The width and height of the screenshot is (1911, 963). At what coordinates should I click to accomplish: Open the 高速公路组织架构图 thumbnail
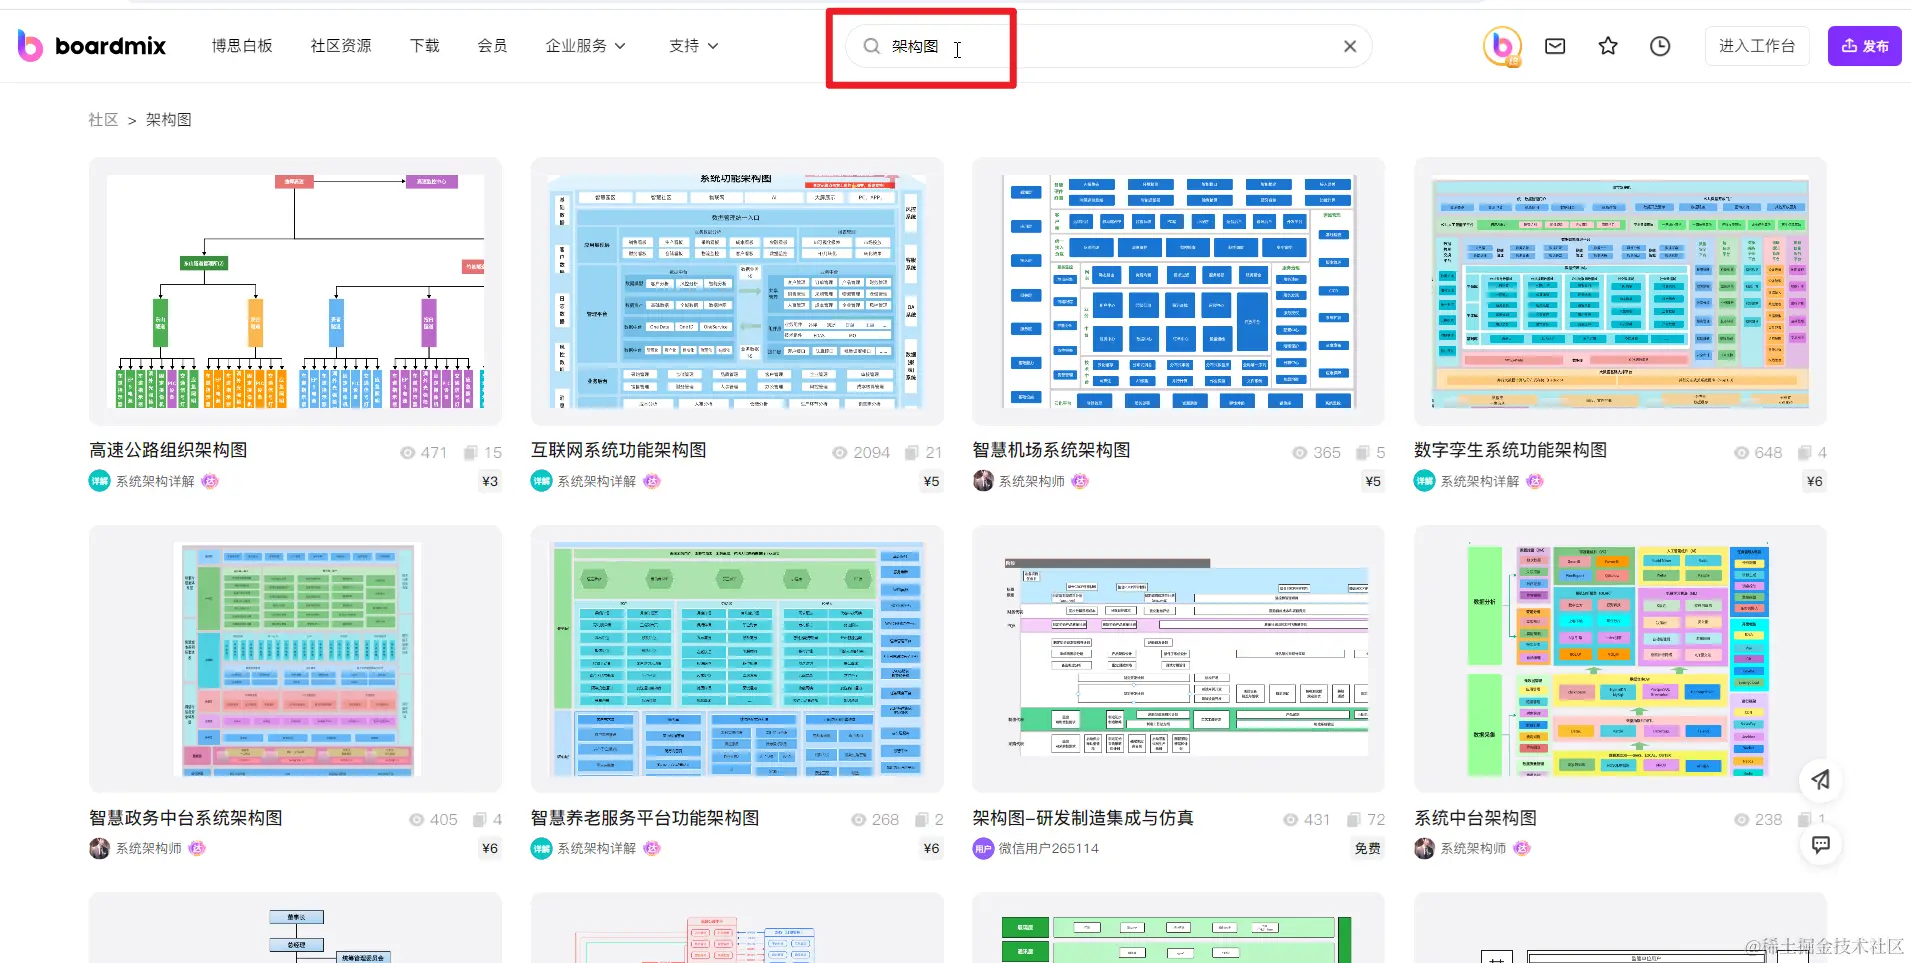[x=295, y=291]
